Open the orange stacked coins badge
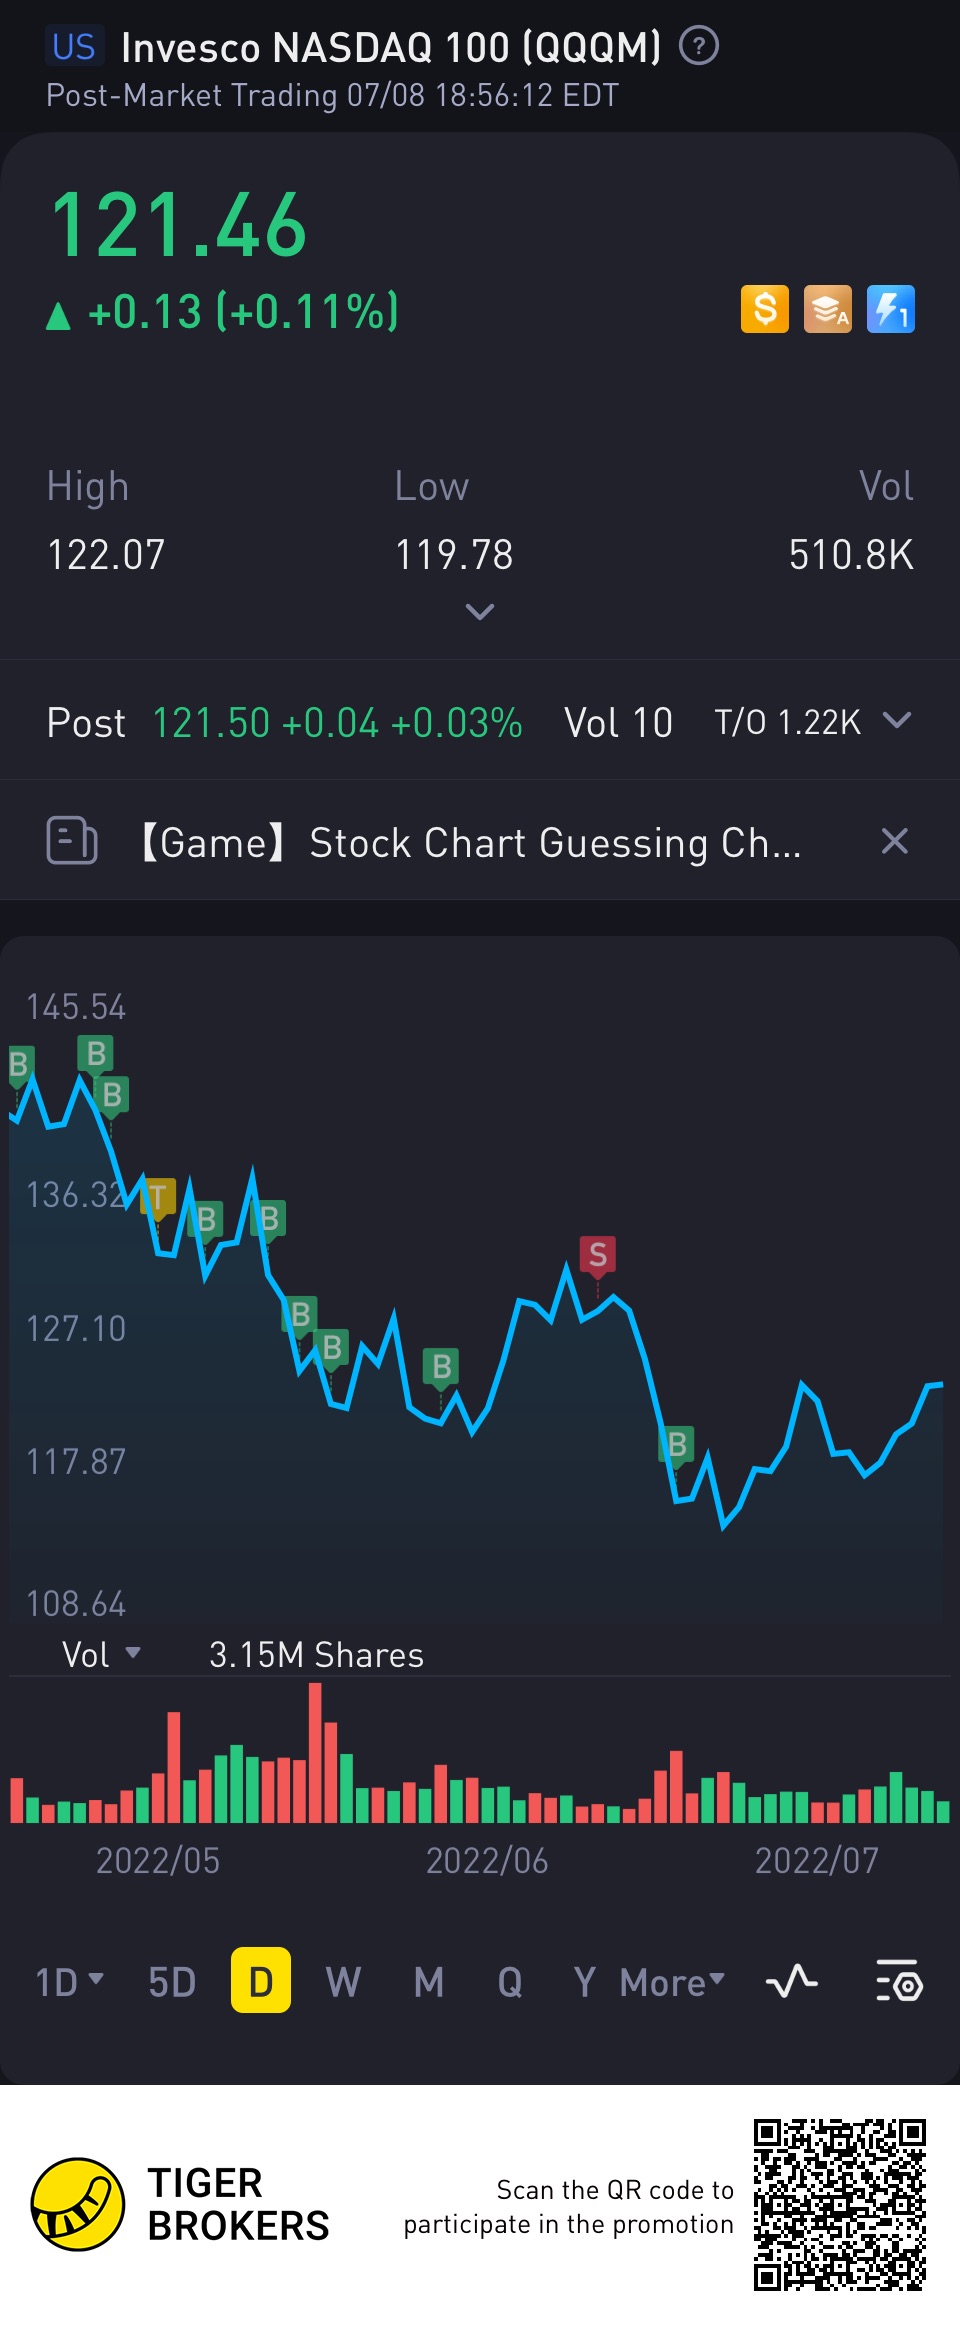Viewport: 960px width, 2325px height. 828,309
